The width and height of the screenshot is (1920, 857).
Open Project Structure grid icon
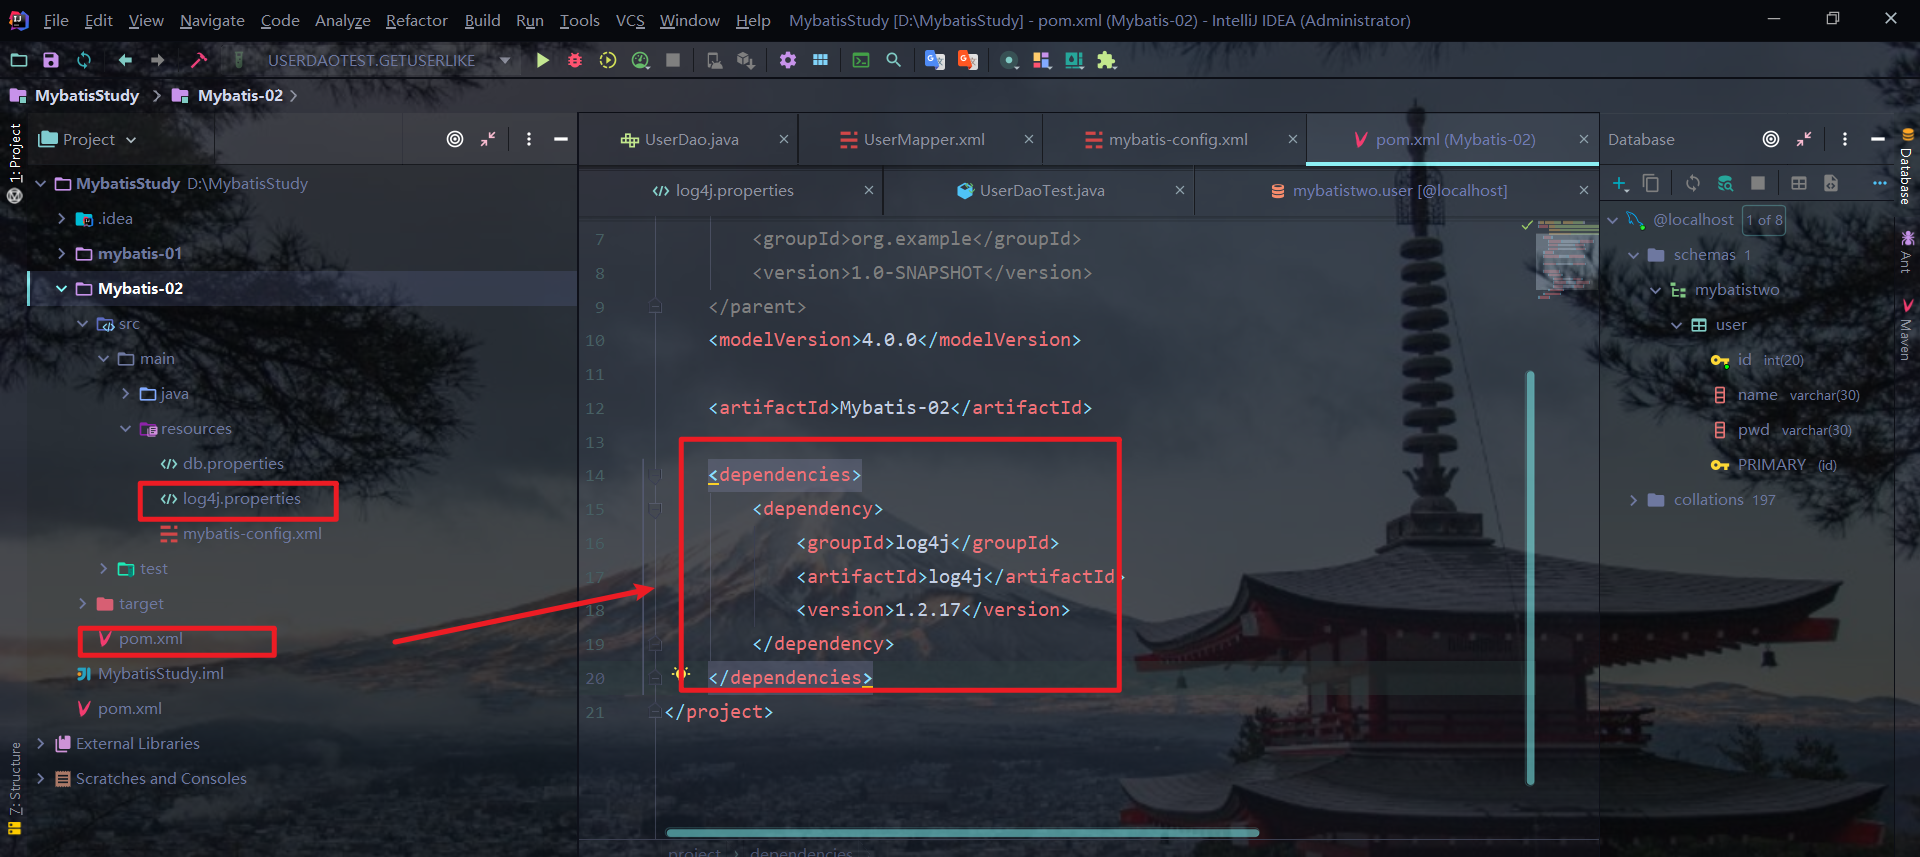point(820,60)
